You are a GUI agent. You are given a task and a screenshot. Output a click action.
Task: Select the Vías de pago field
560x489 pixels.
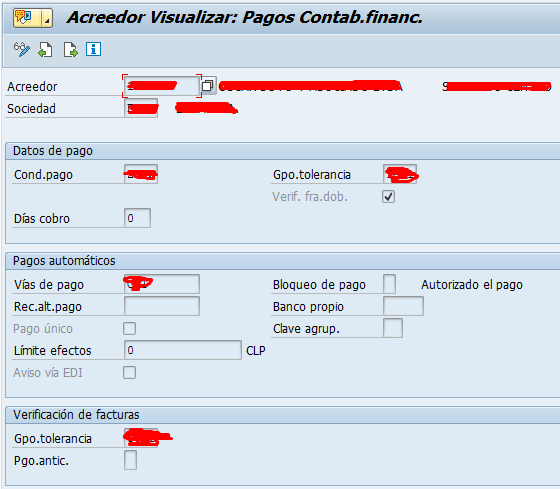(162, 284)
